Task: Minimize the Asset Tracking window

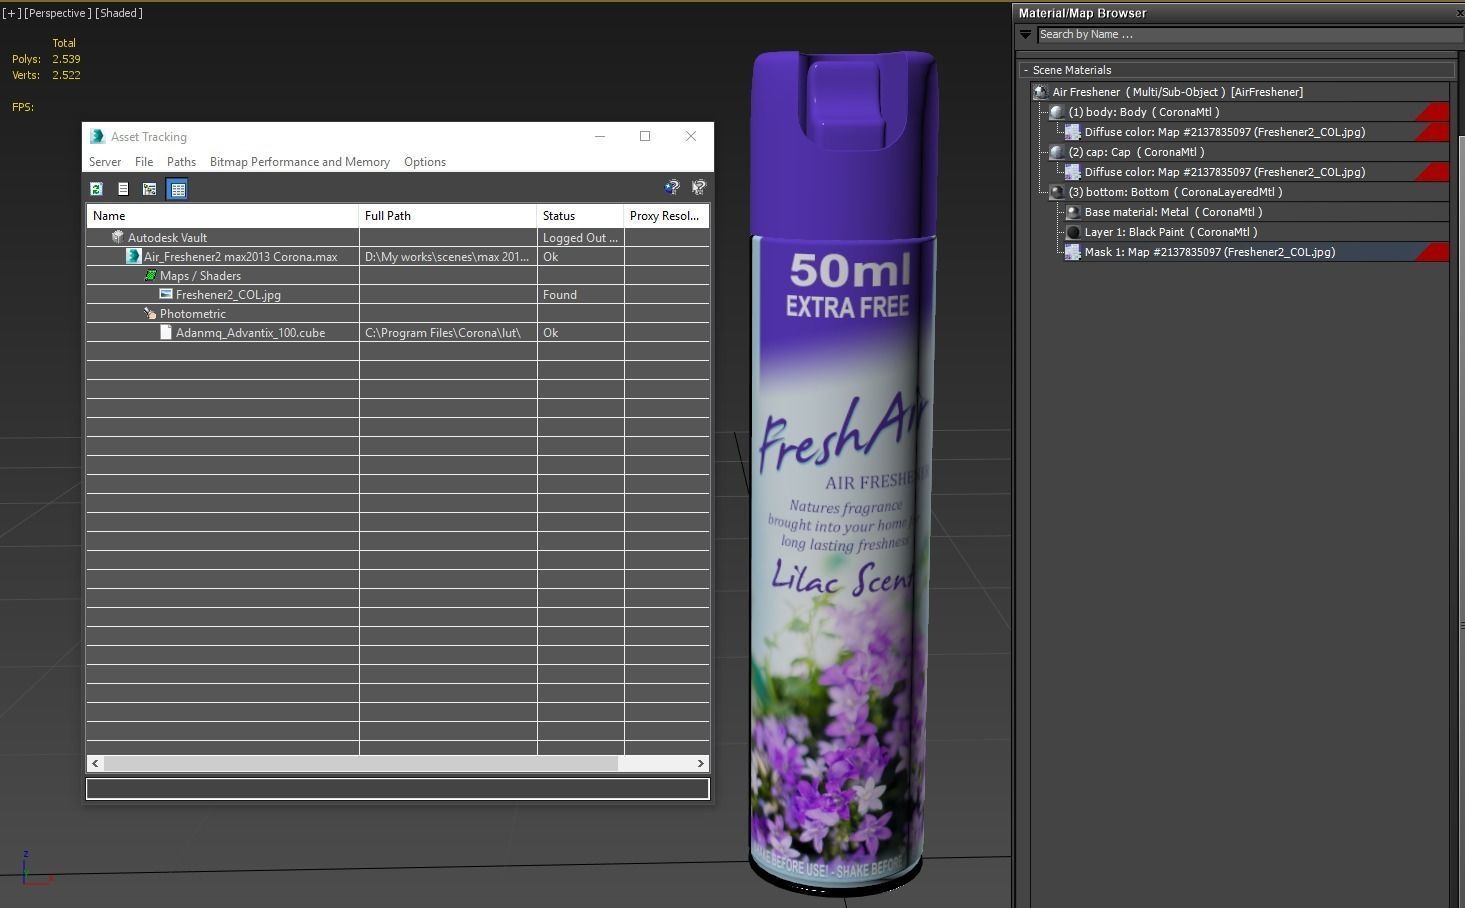Action: pos(600,136)
